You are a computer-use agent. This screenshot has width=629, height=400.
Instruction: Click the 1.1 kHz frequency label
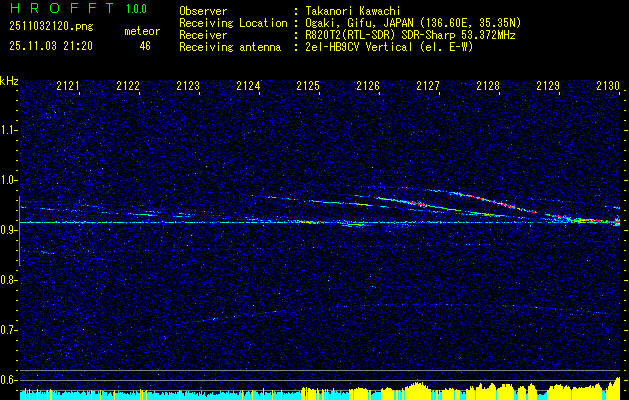point(8,130)
